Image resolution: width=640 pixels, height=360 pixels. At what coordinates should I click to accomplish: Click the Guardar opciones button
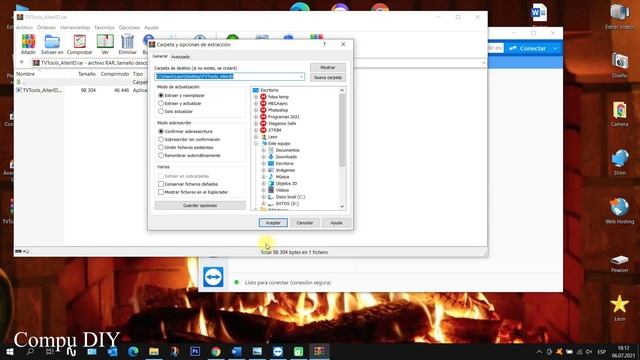tap(200, 205)
